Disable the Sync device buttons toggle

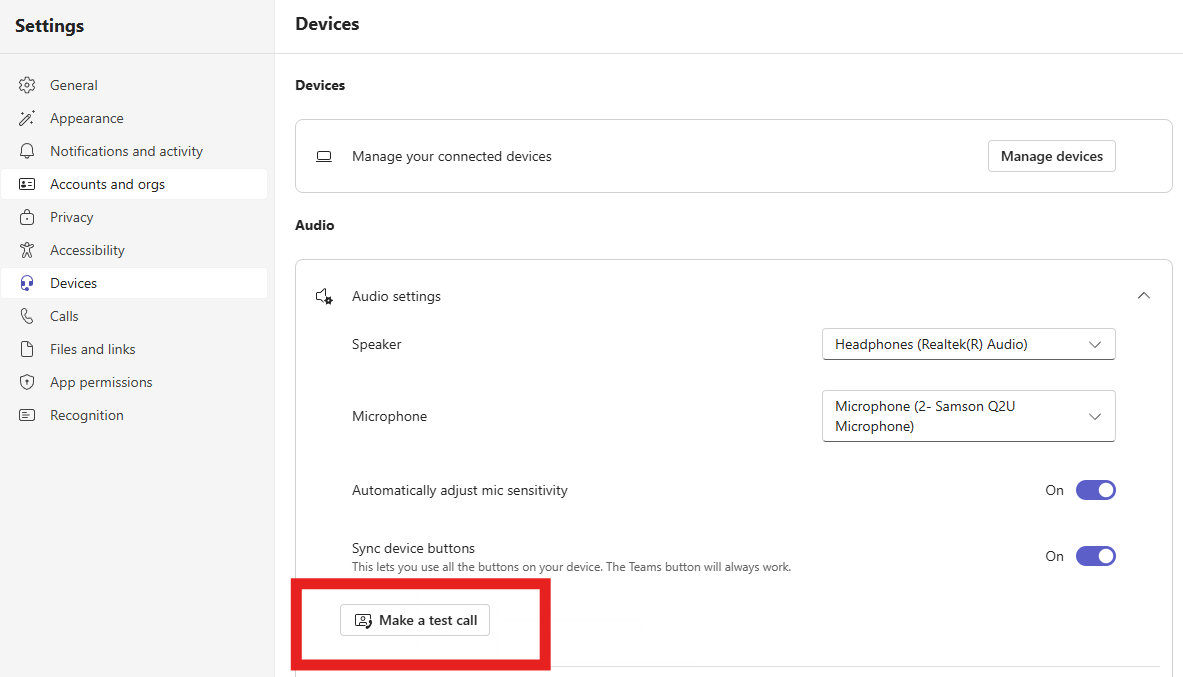pos(1095,556)
